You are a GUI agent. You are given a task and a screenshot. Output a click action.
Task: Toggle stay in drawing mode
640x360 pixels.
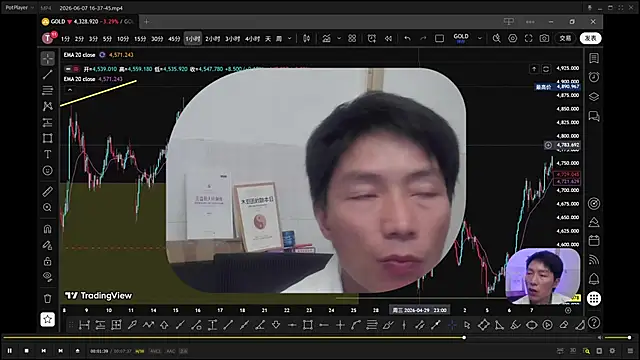[x=48, y=245]
